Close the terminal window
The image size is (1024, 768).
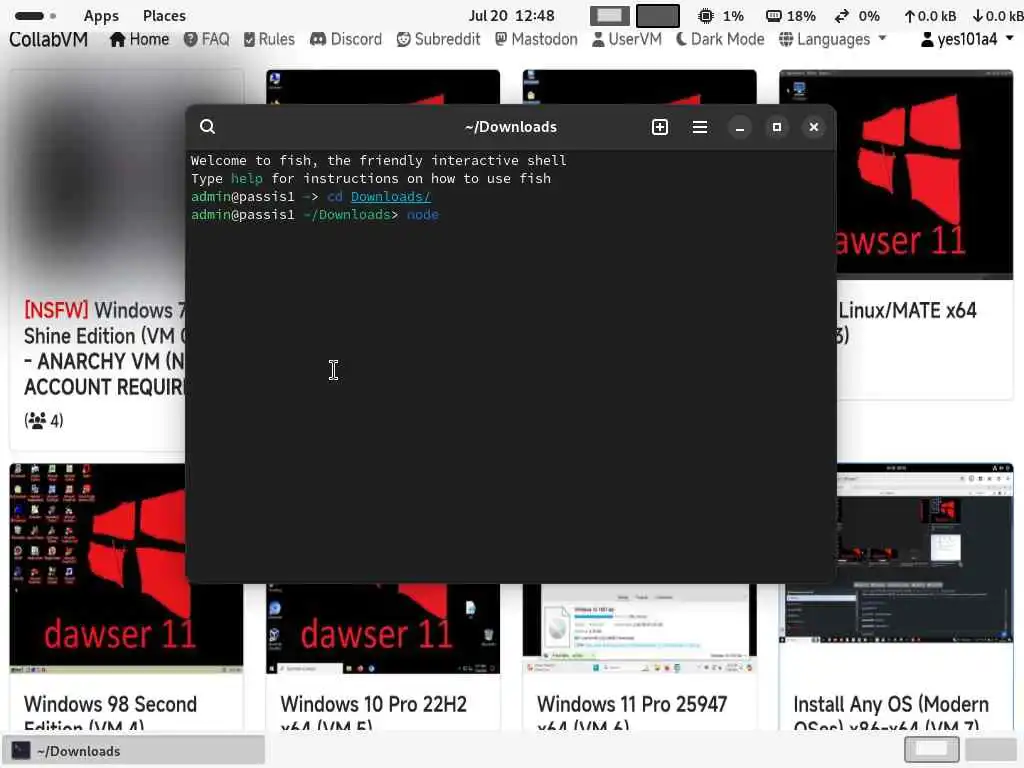point(814,127)
